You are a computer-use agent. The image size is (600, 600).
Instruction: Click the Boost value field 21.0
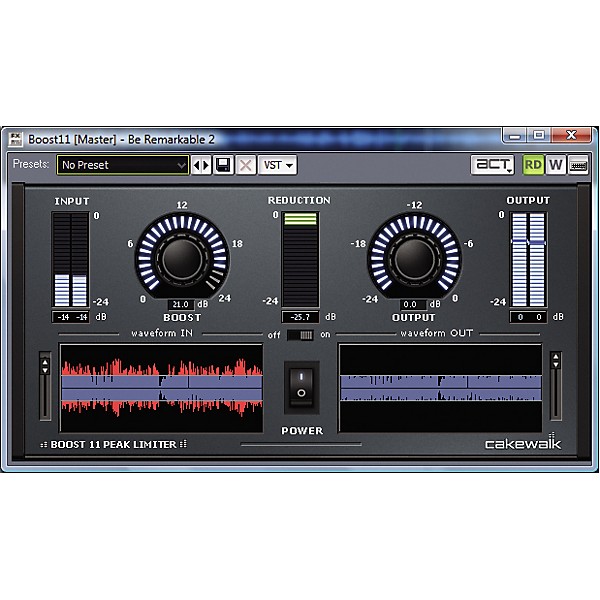tap(181, 304)
